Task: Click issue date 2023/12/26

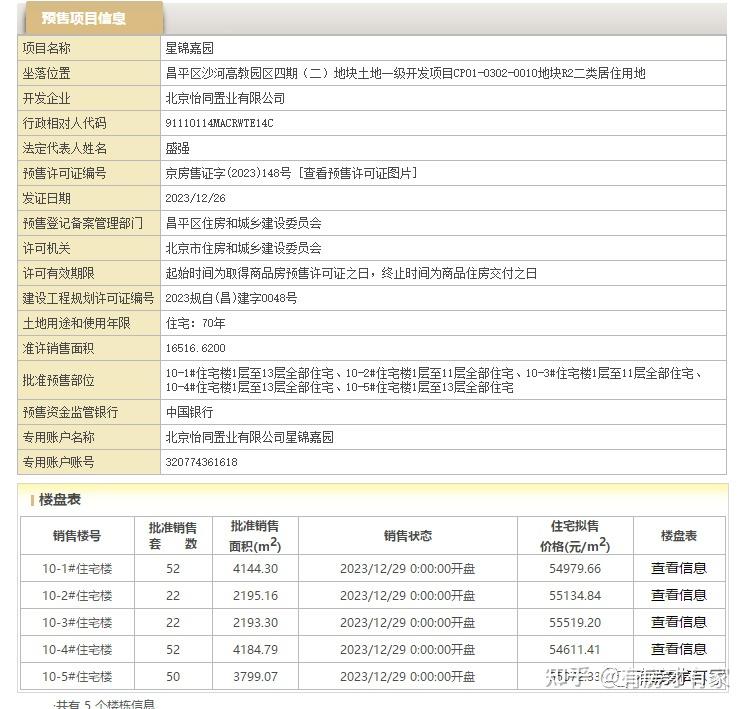Action: click(x=195, y=198)
